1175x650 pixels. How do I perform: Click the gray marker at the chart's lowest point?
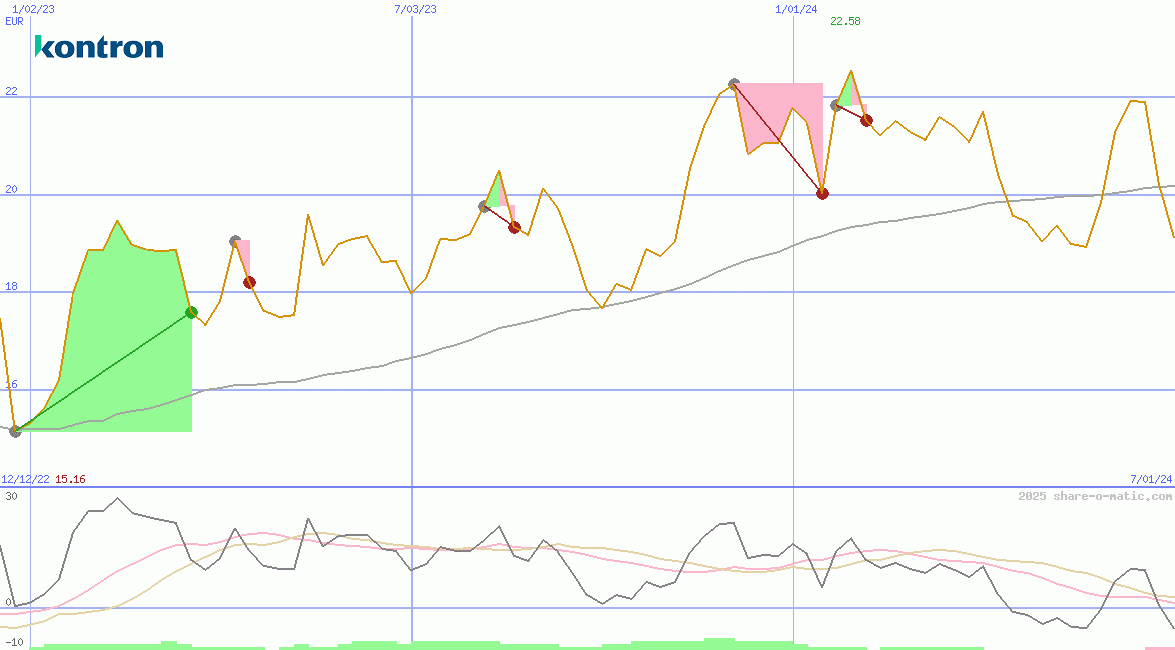tap(15, 431)
